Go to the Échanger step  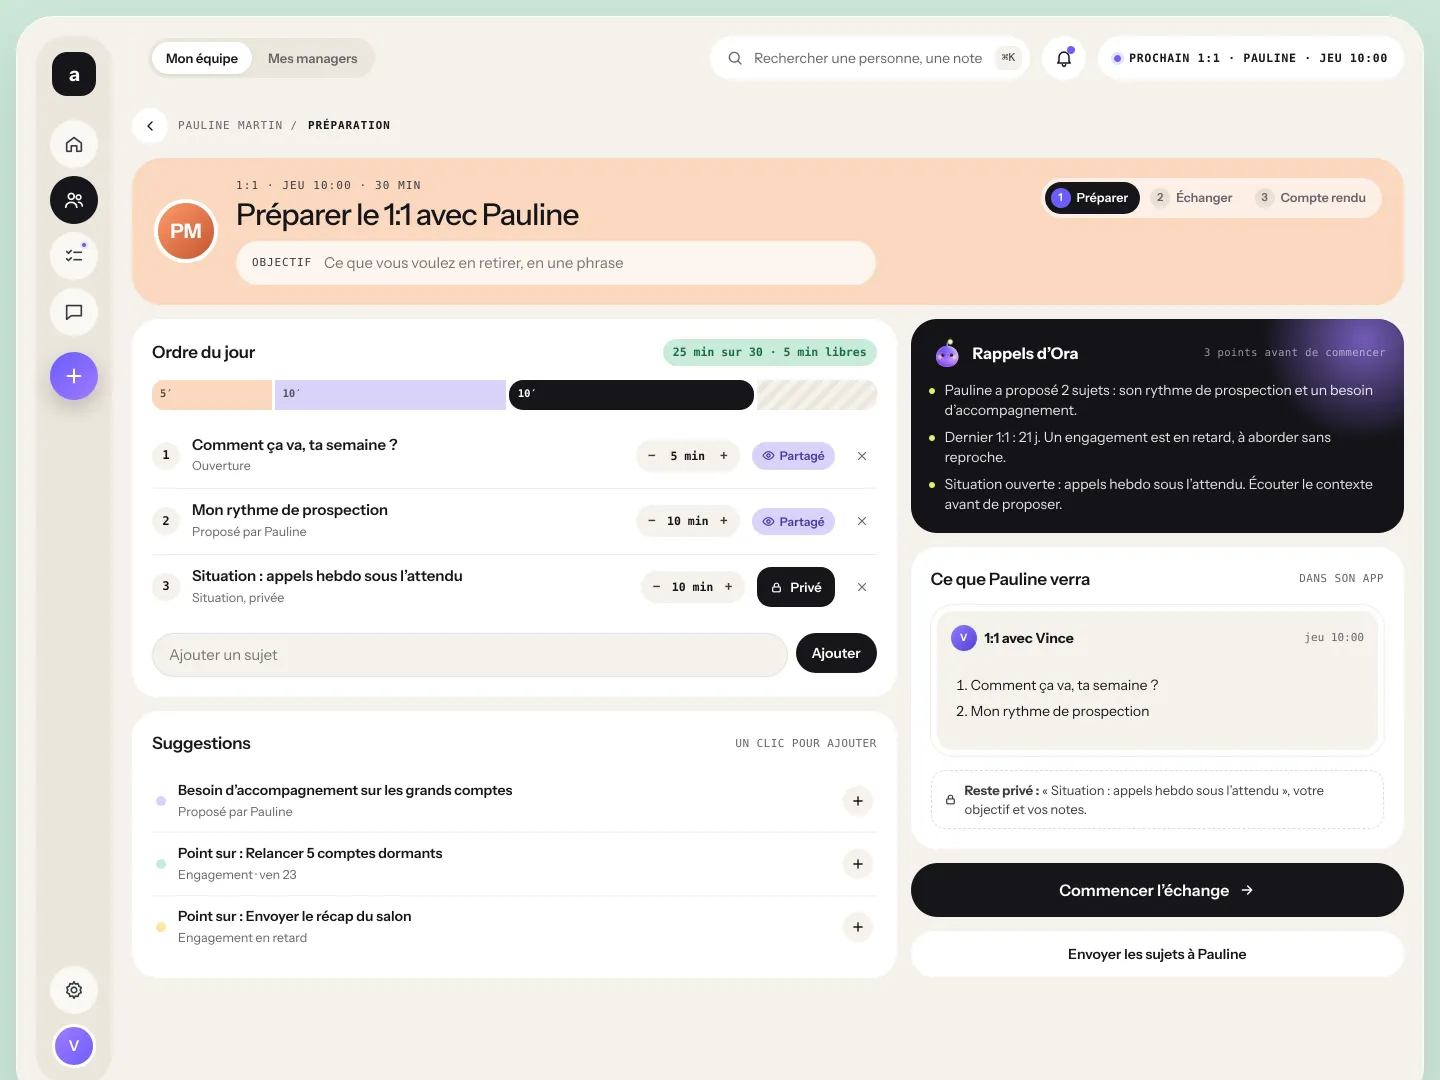[x=1192, y=198]
